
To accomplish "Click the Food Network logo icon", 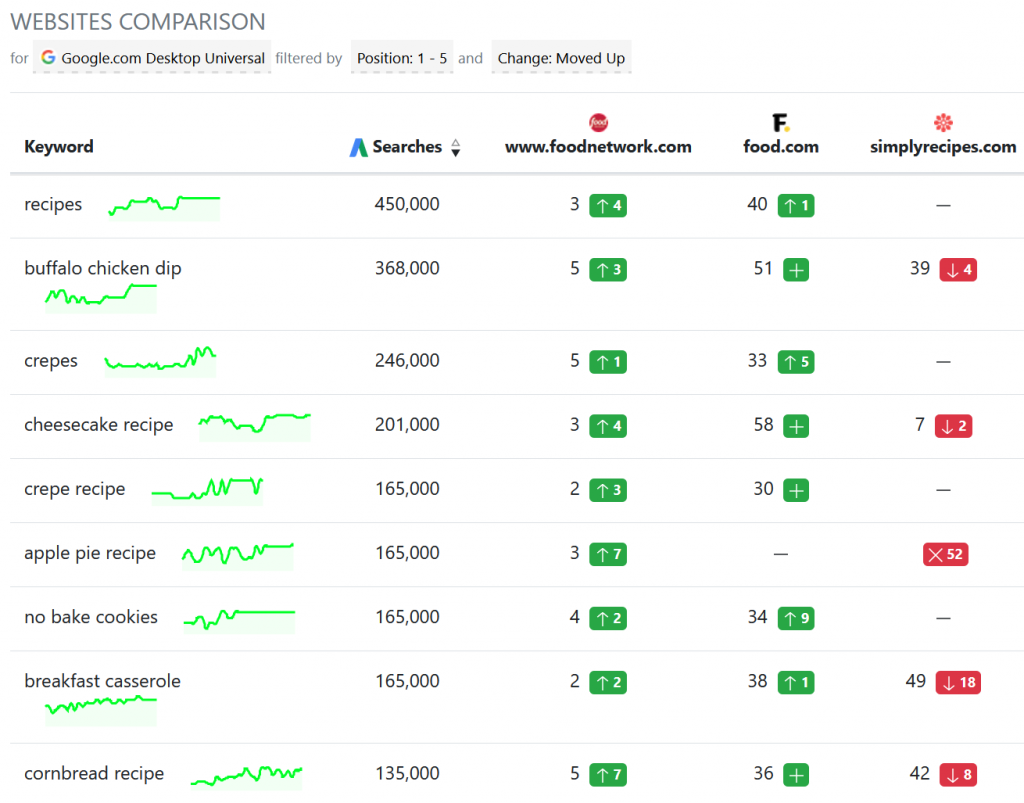I will click(x=598, y=122).
